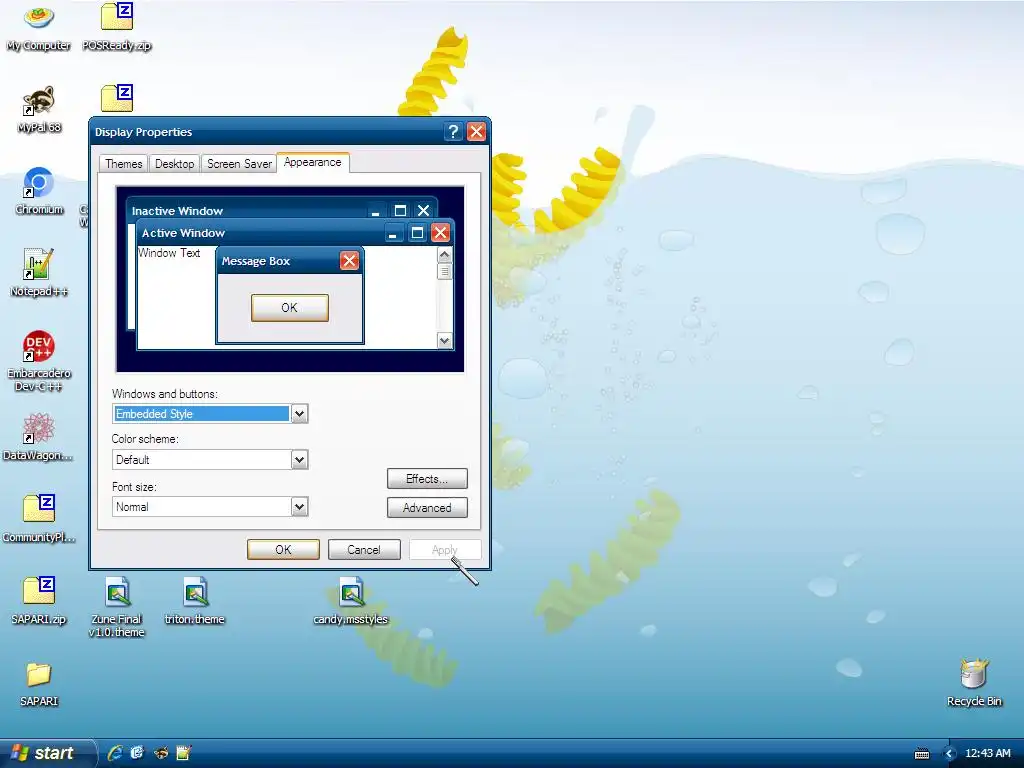Open the SAPARI folder on desktop
The image size is (1024, 768).
click(x=39, y=684)
